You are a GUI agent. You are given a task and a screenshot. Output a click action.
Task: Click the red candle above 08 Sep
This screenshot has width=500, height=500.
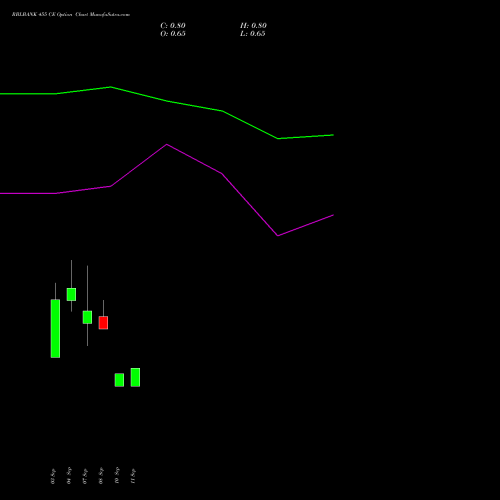tap(103, 323)
